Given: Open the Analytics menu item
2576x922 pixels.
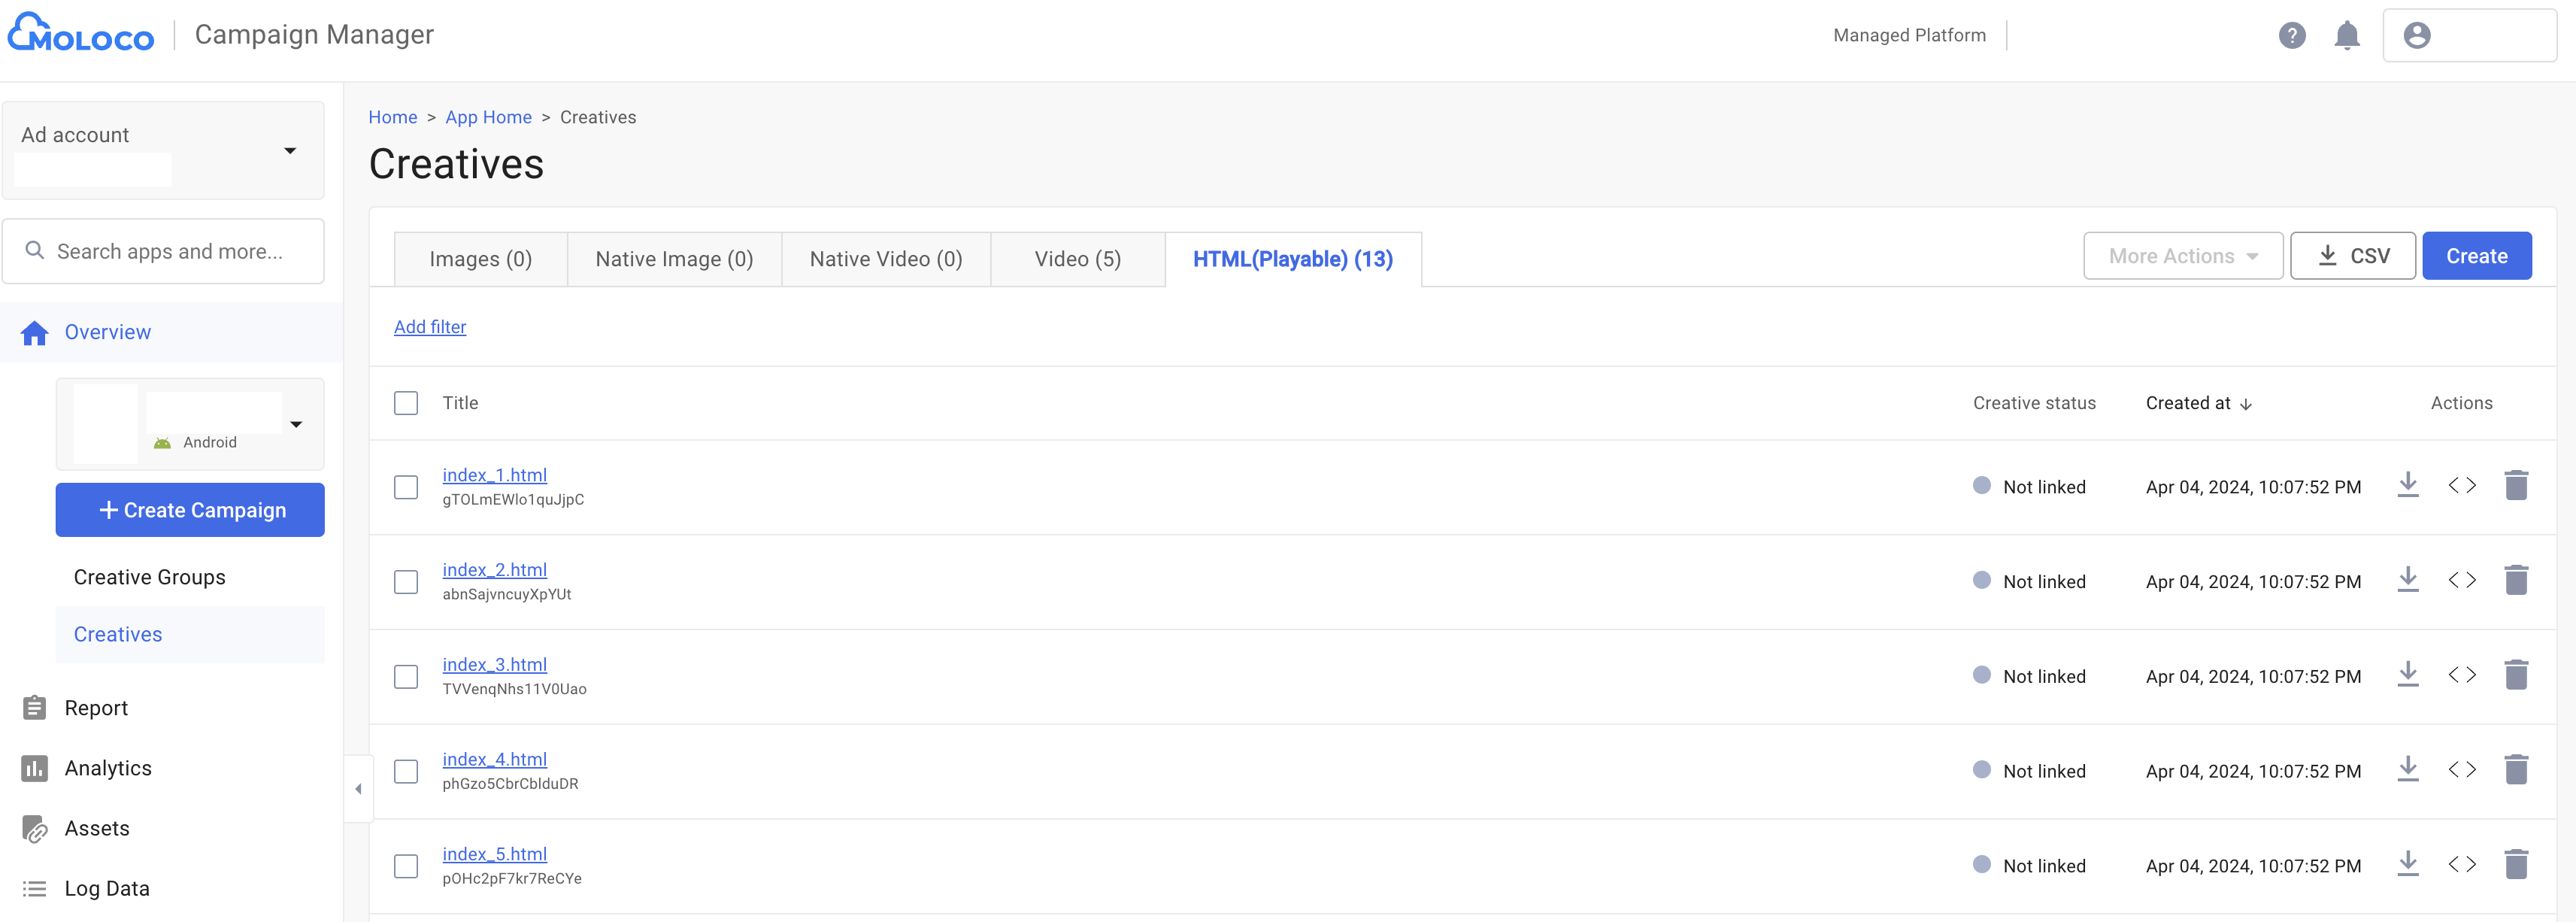Looking at the screenshot, I should click(x=108, y=768).
